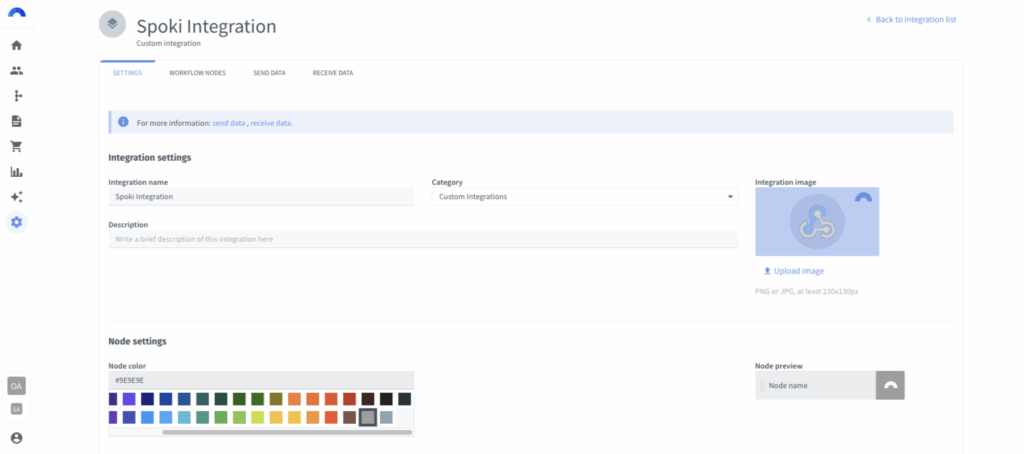Image resolution: width=1024 pixels, height=454 pixels.
Task: Click the OA account avatar
Action: (16, 386)
